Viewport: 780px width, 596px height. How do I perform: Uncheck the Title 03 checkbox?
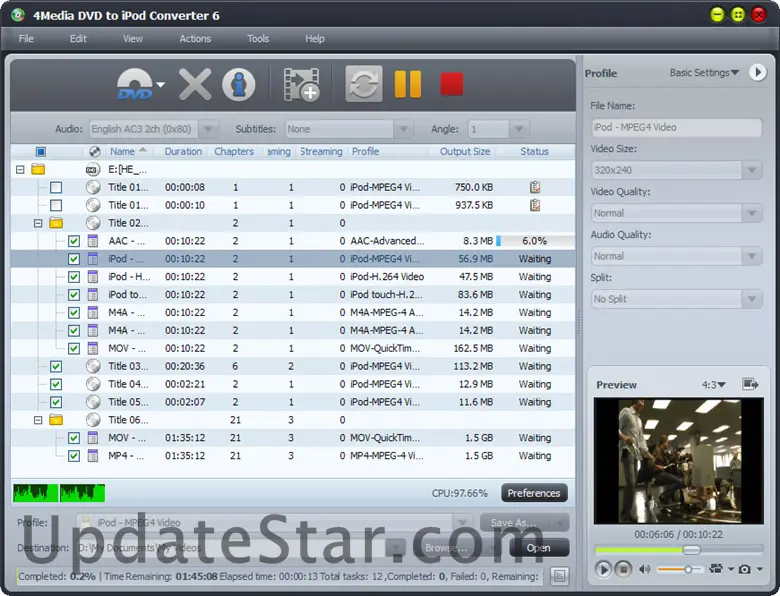56,367
